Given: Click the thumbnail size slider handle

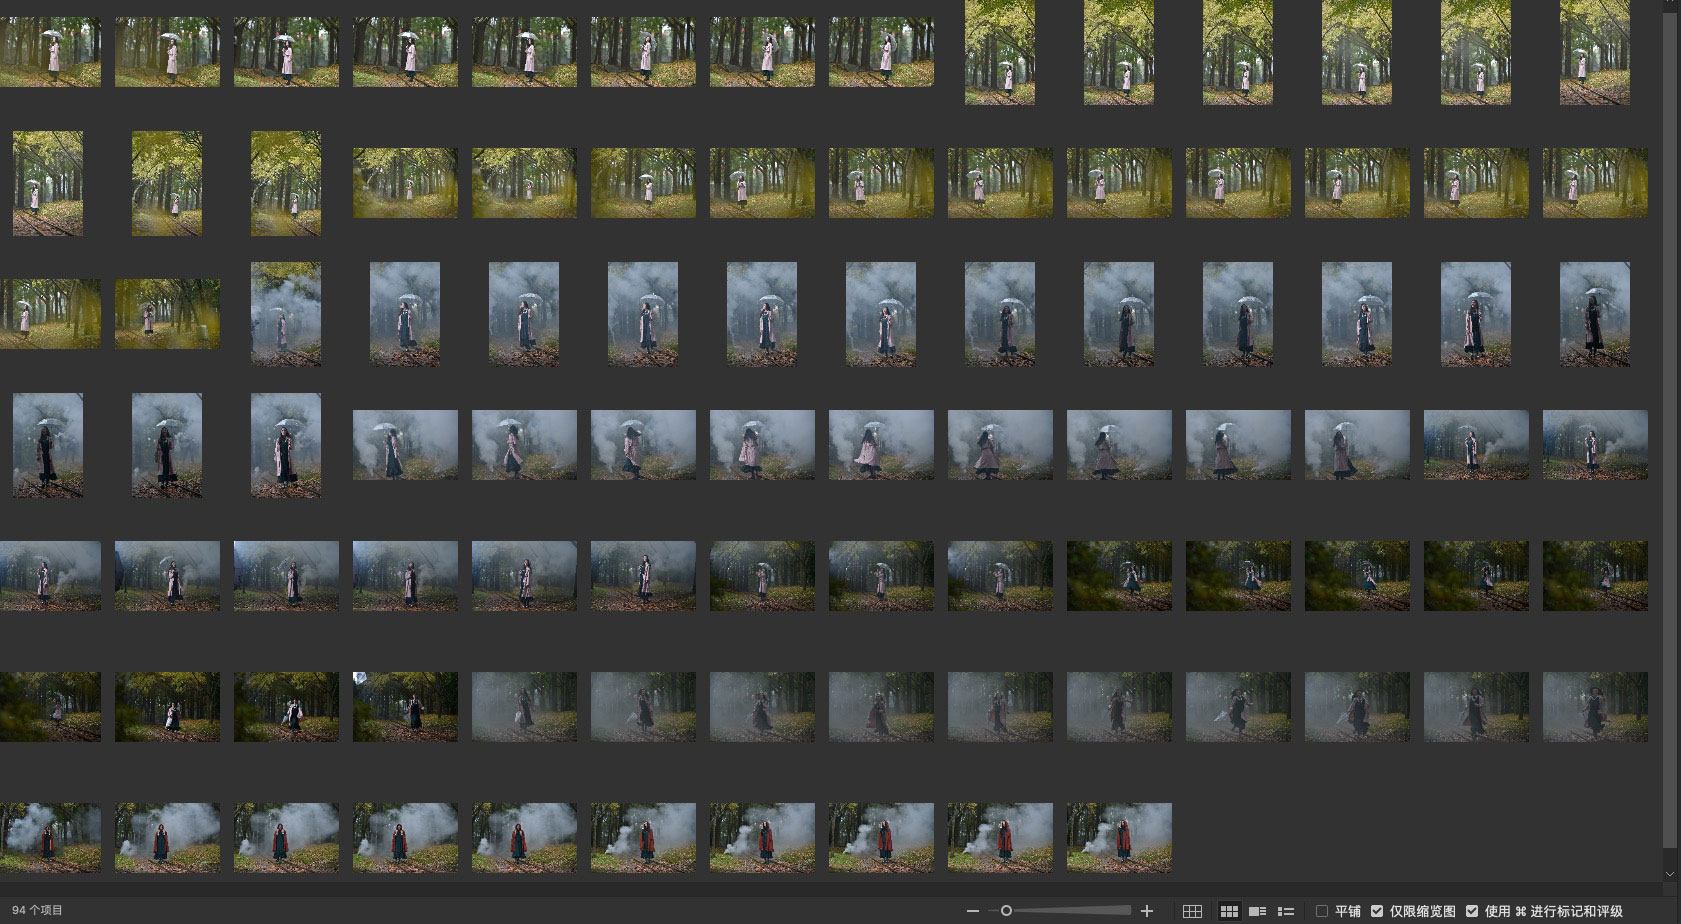Looking at the screenshot, I should tap(1006, 911).
